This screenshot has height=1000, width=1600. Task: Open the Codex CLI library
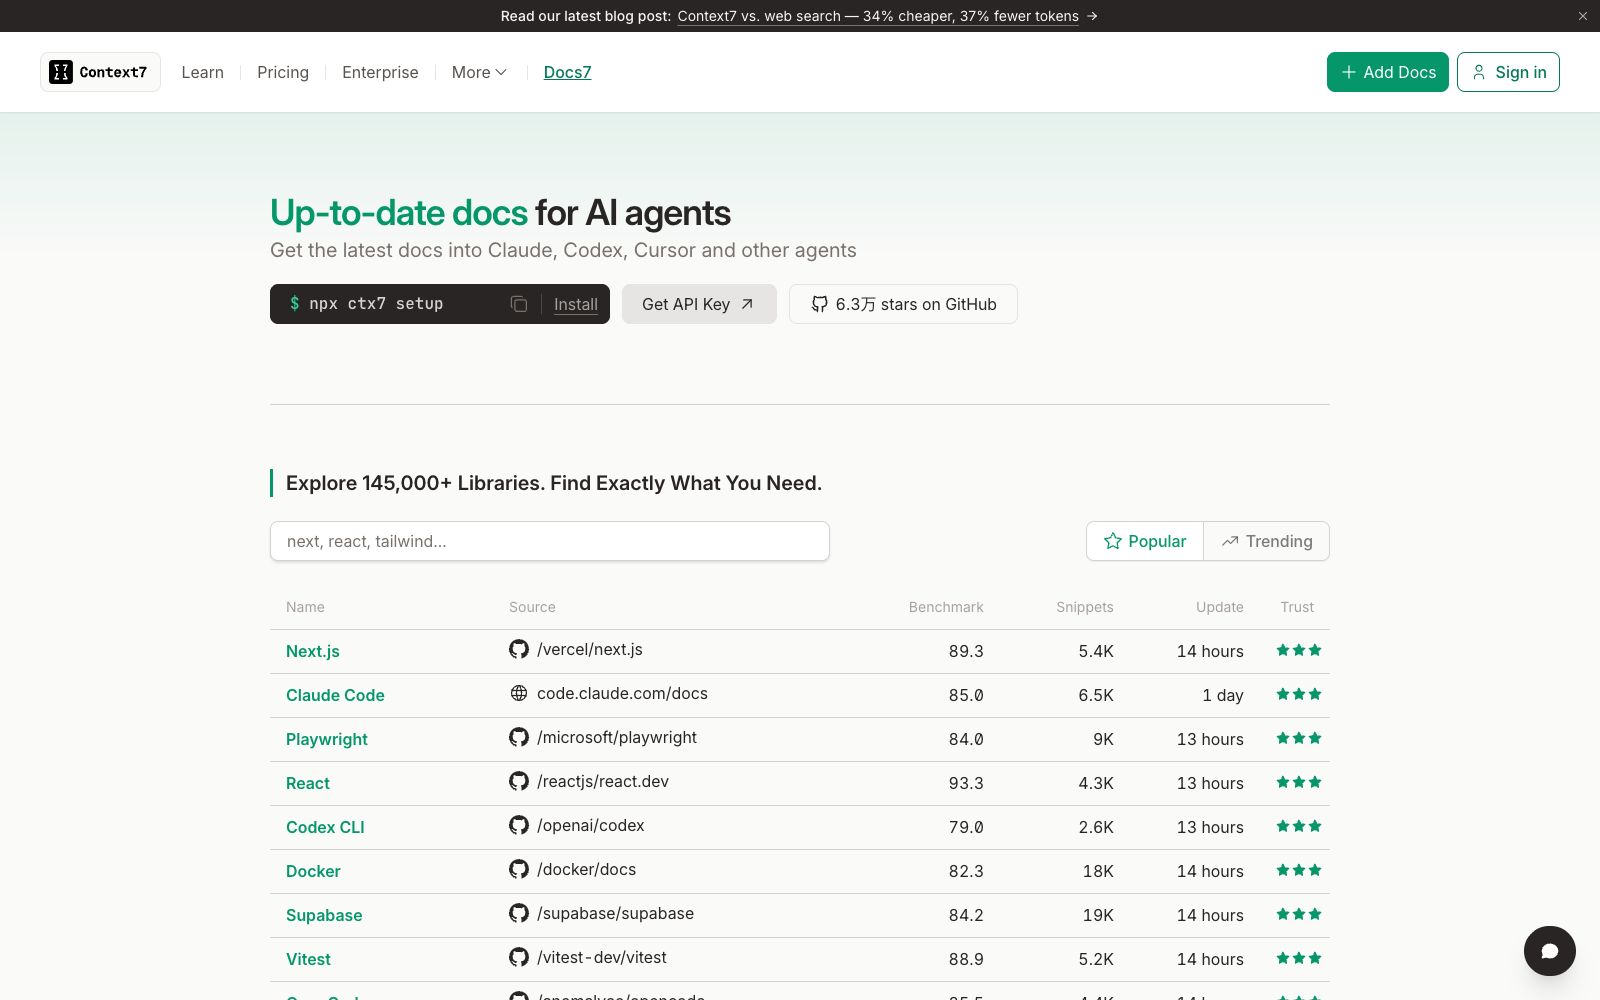325,827
